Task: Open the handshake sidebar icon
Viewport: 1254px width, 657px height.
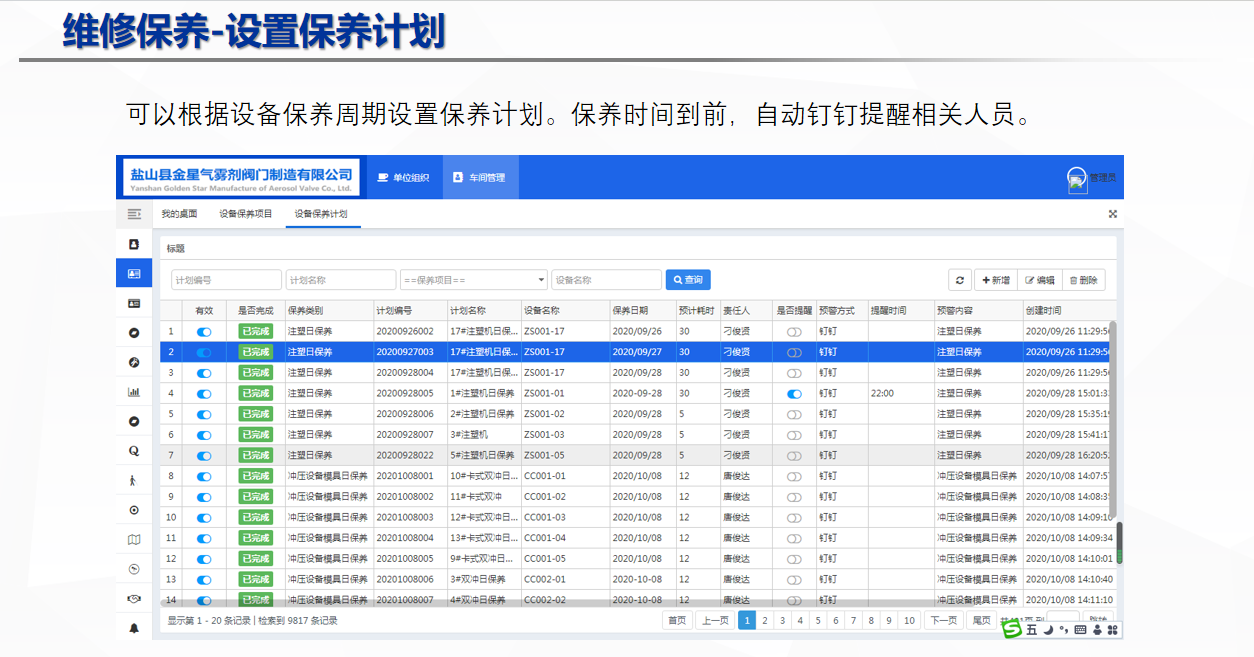Action: [x=134, y=598]
